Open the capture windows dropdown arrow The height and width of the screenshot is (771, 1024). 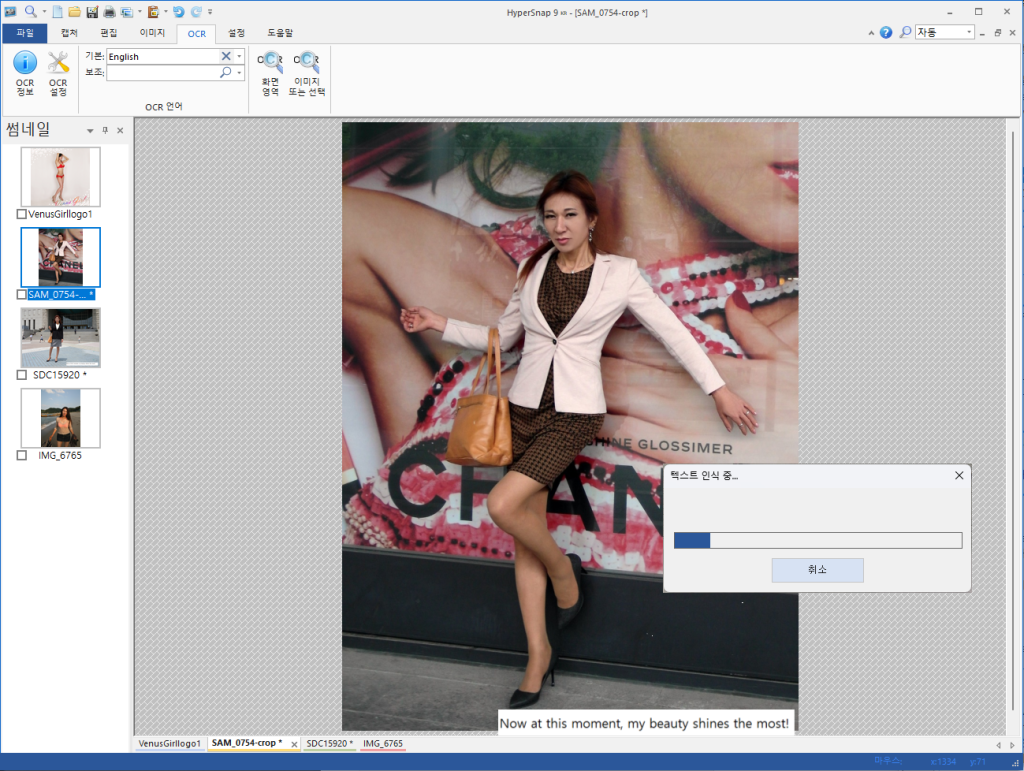click(x=139, y=12)
